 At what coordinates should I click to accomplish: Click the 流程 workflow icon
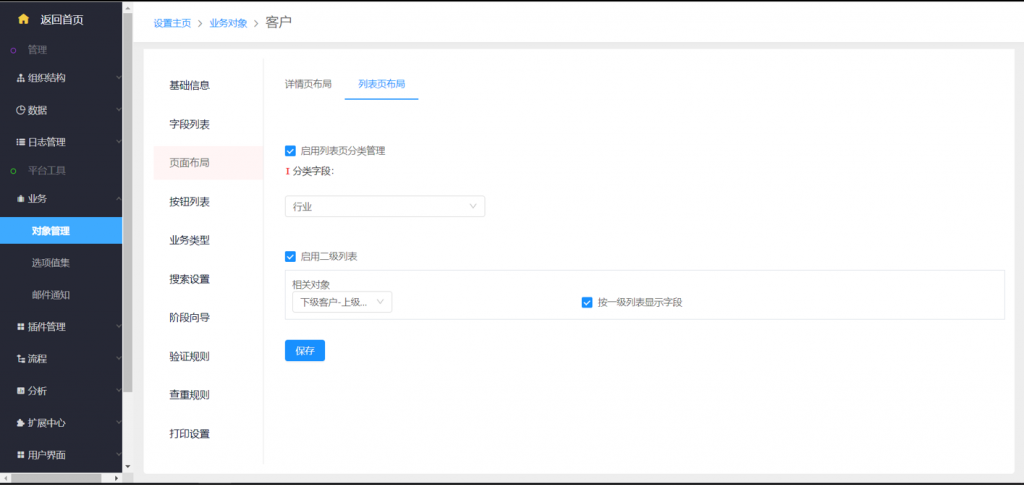(x=20, y=359)
